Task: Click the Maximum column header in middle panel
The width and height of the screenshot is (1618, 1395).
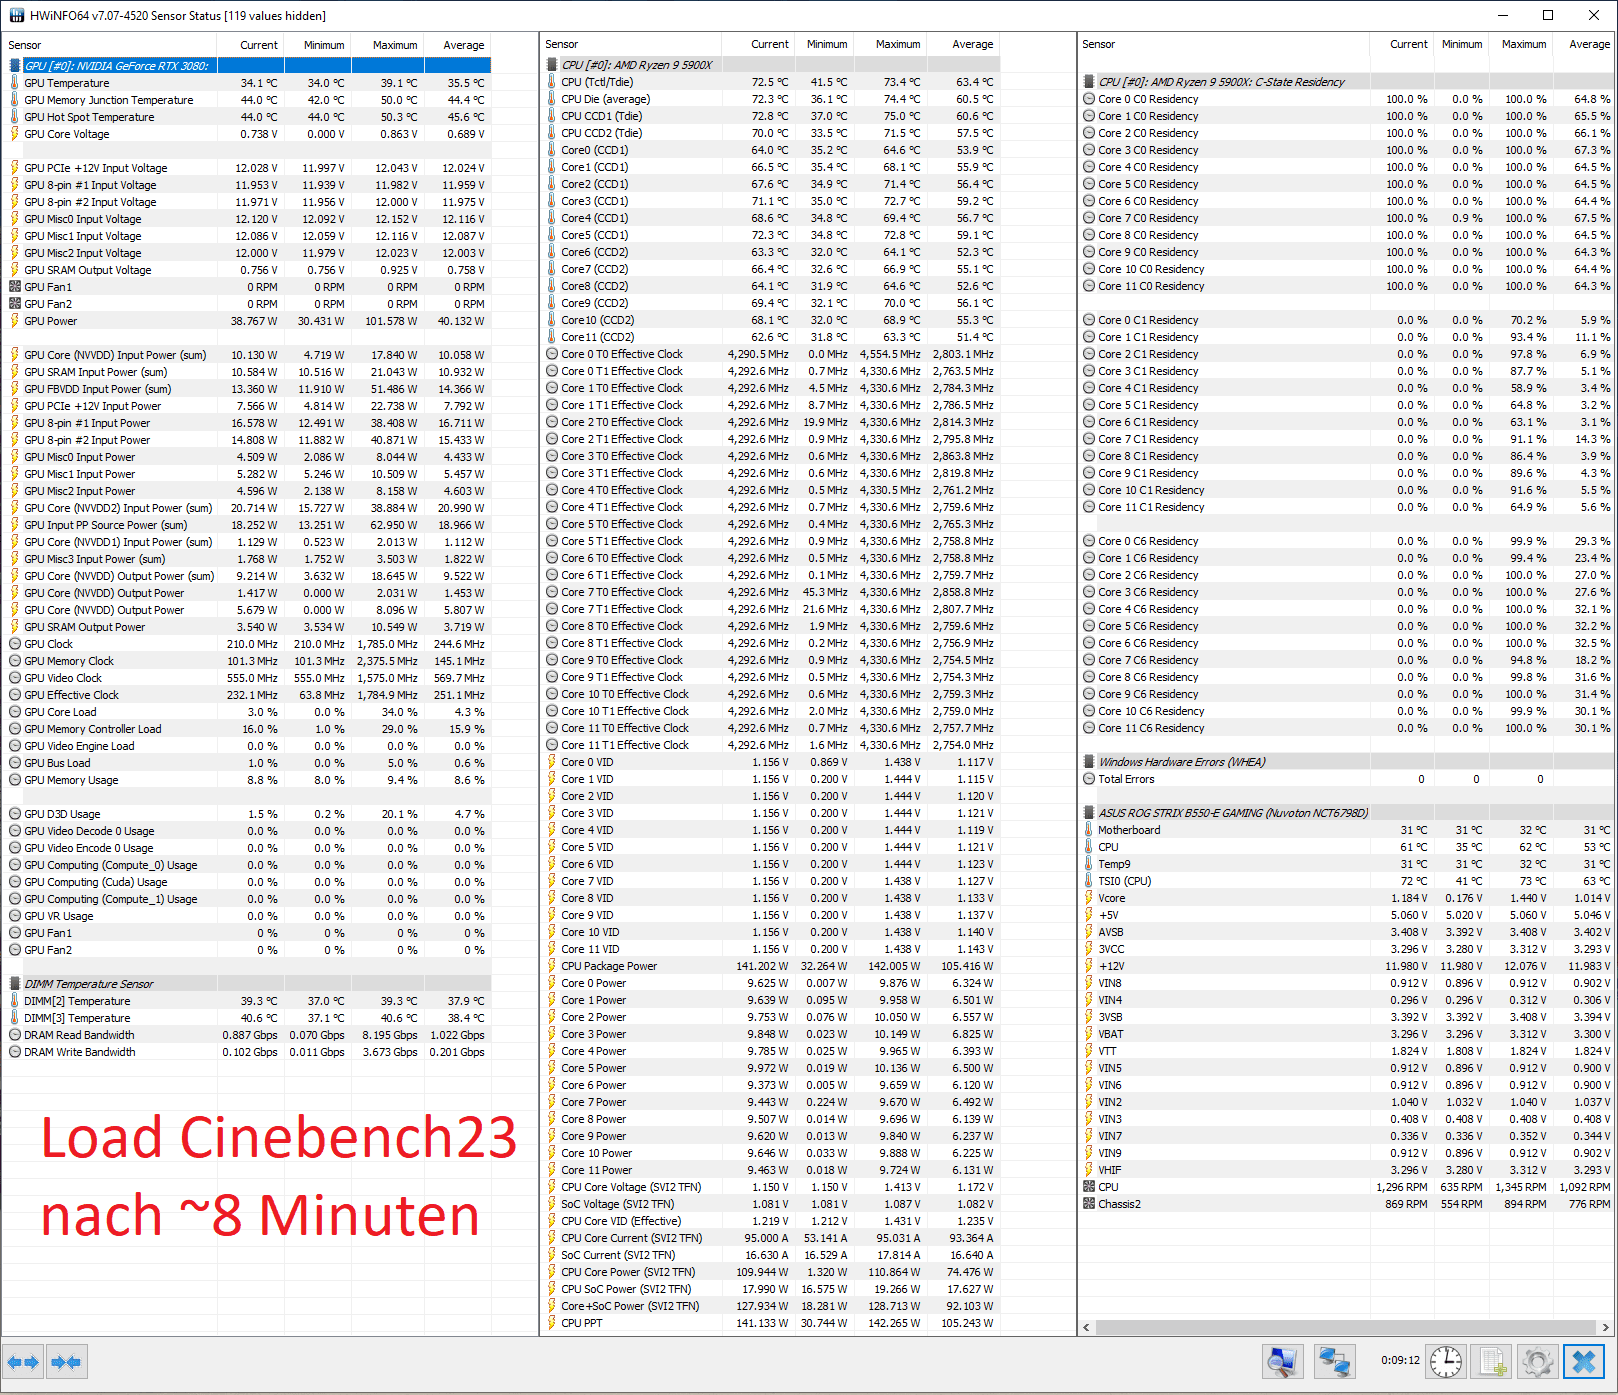Action: 890,44
